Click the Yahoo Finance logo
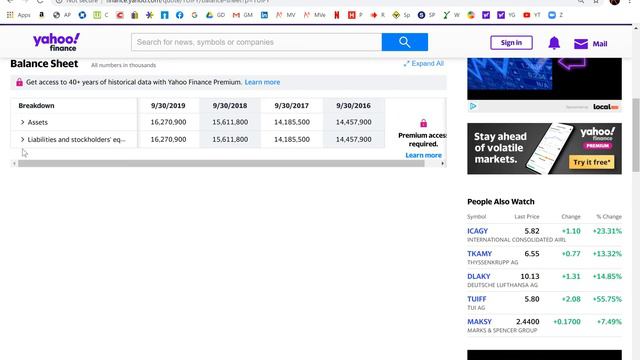 pyautogui.click(x=56, y=42)
